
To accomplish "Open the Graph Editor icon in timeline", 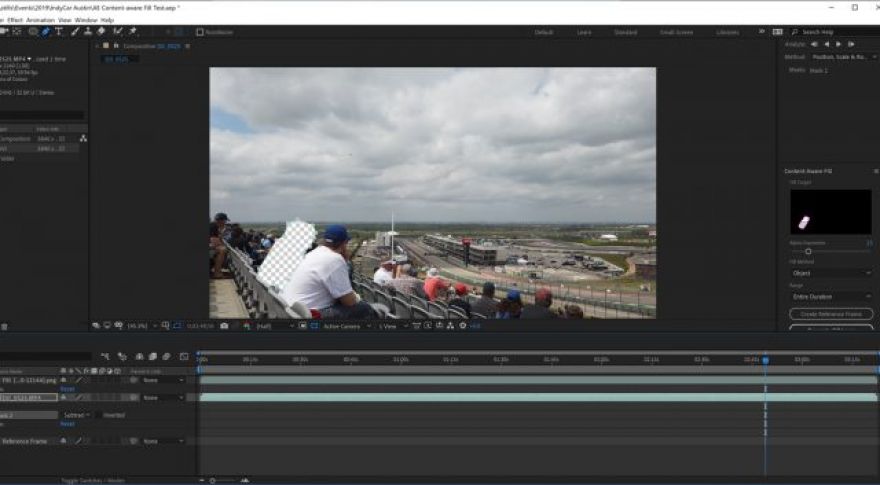I will 184,356.
